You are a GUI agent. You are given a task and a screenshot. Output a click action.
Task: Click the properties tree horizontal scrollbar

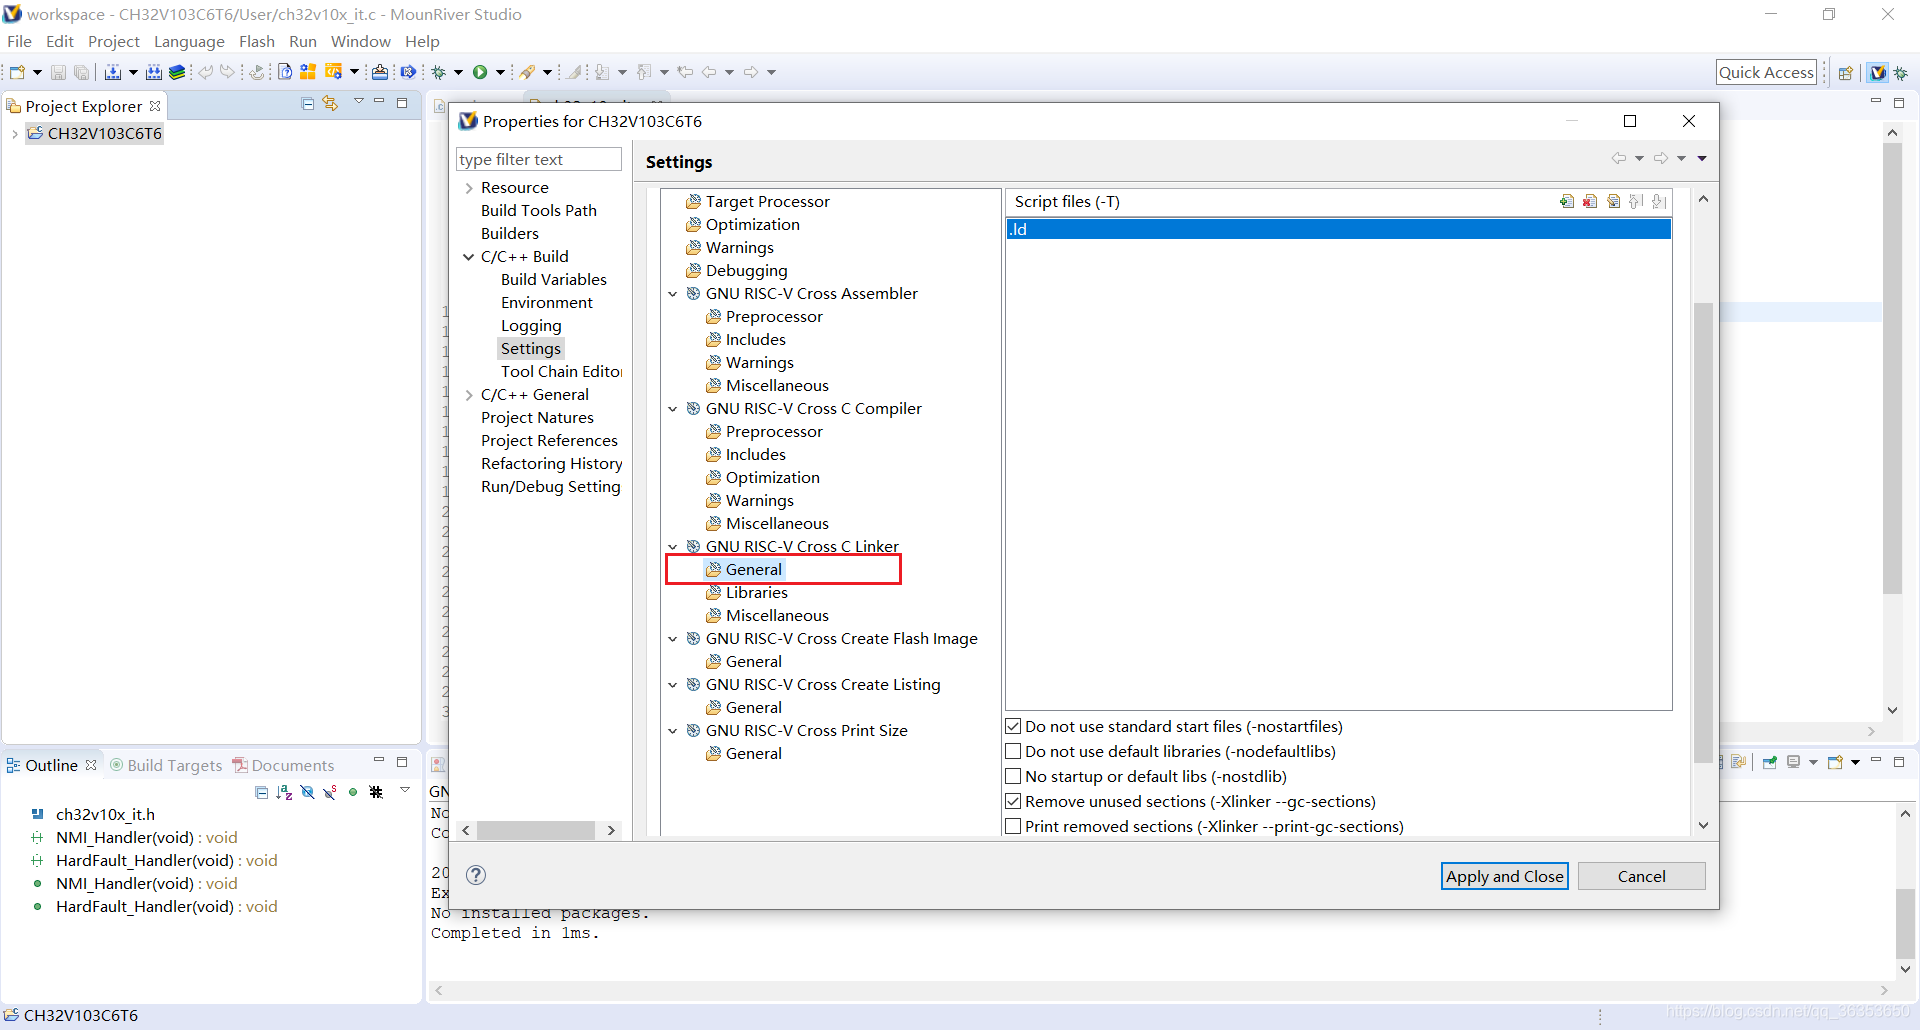point(536,830)
